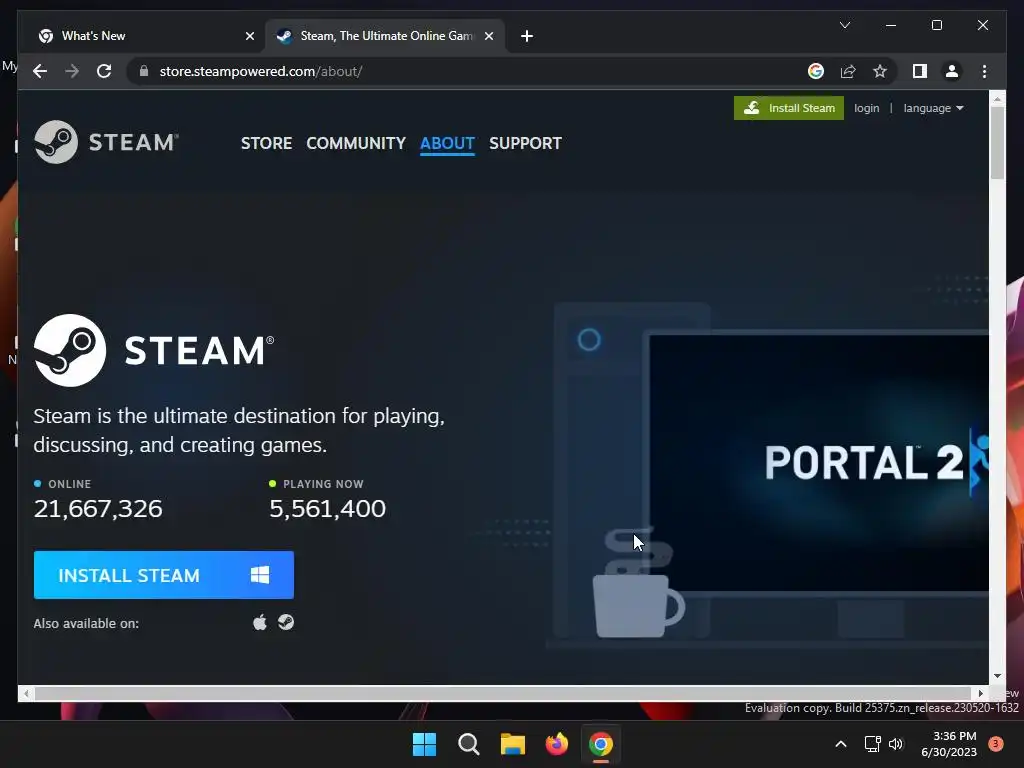Click the blue INSTALL STEAM button
This screenshot has height=768, width=1024.
pyautogui.click(x=164, y=575)
